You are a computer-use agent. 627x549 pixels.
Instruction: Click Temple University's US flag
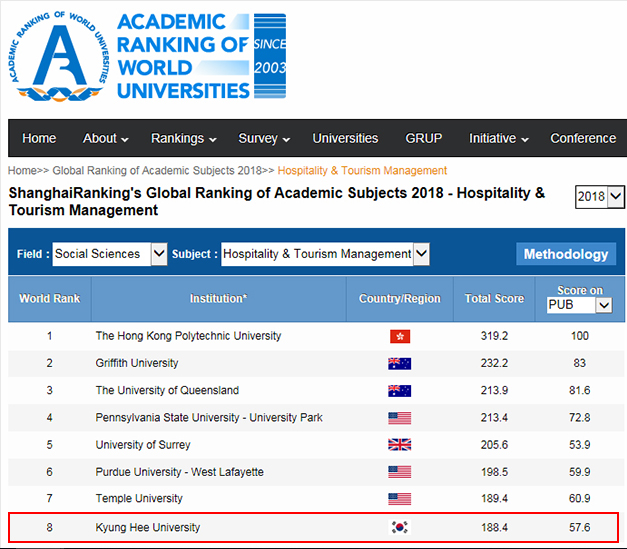(399, 499)
